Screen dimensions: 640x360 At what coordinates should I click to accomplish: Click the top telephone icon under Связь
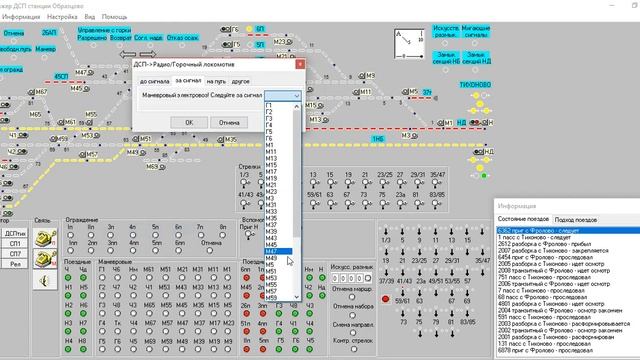[x=45, y=238]
